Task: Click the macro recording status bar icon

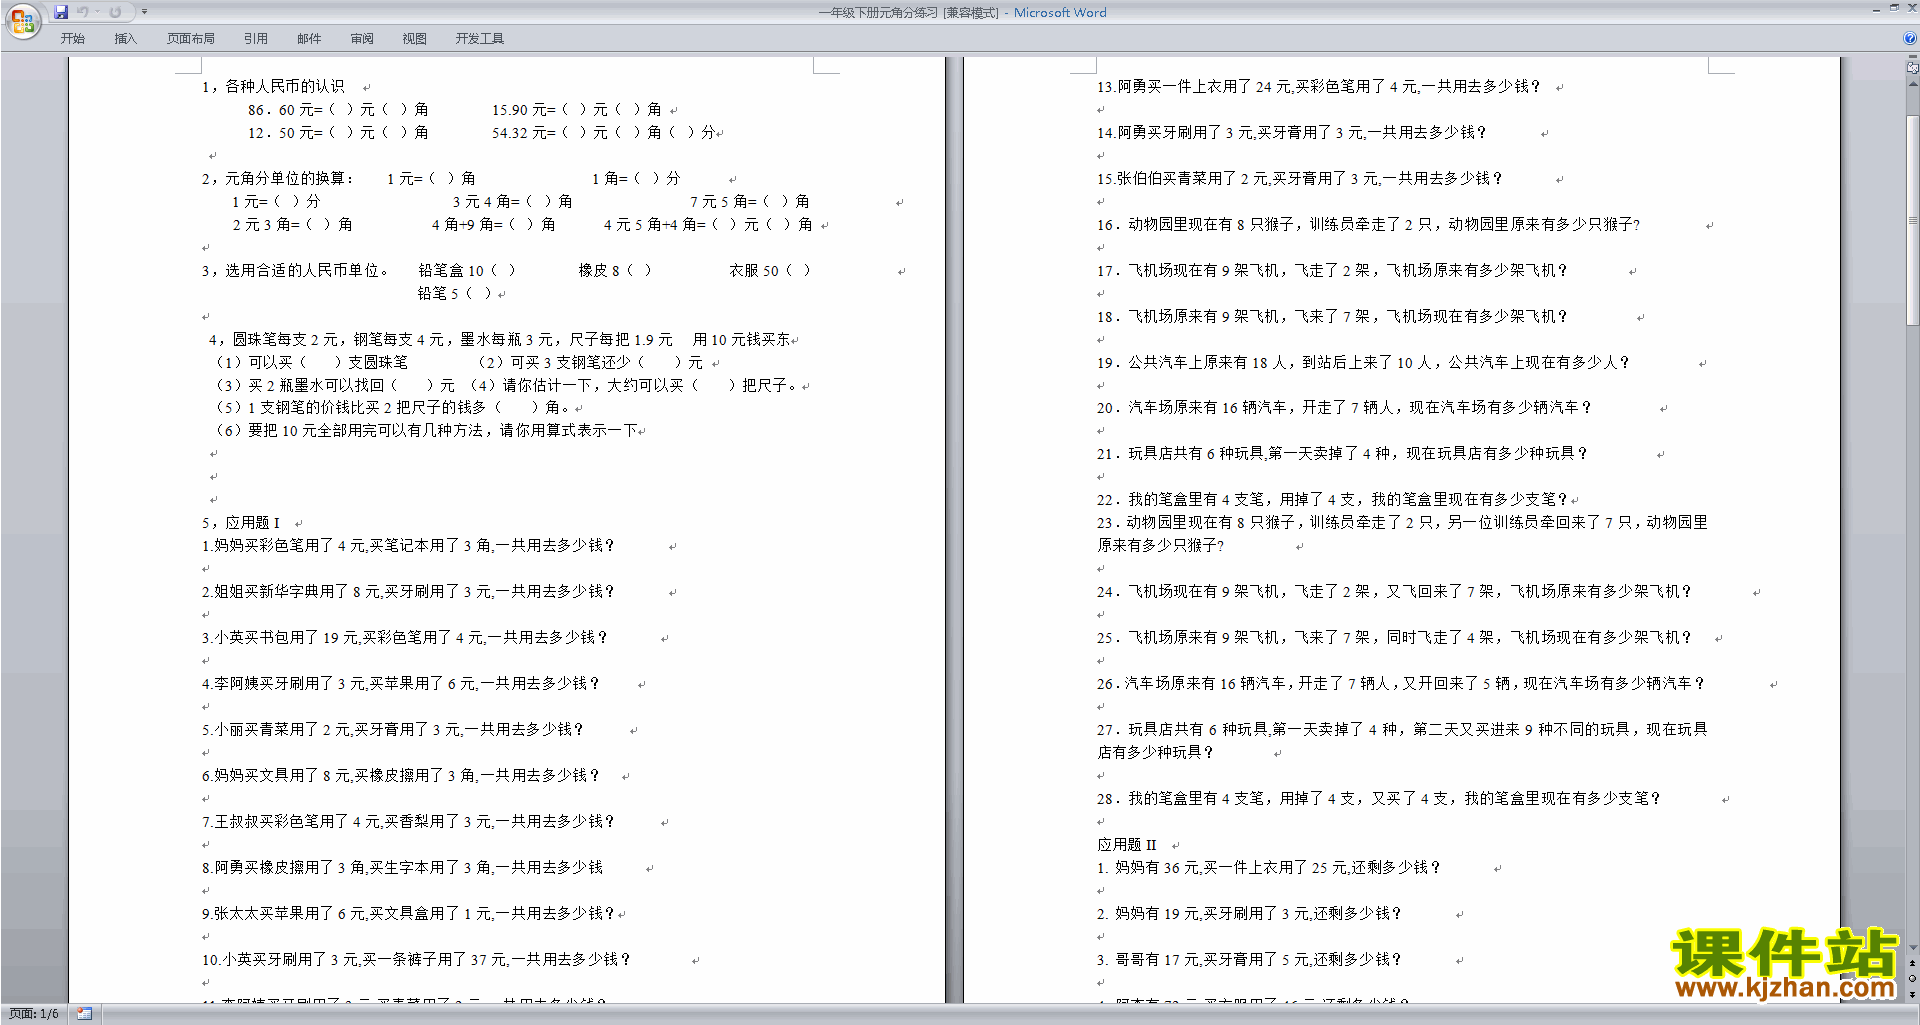Action: coord(85,1014)
